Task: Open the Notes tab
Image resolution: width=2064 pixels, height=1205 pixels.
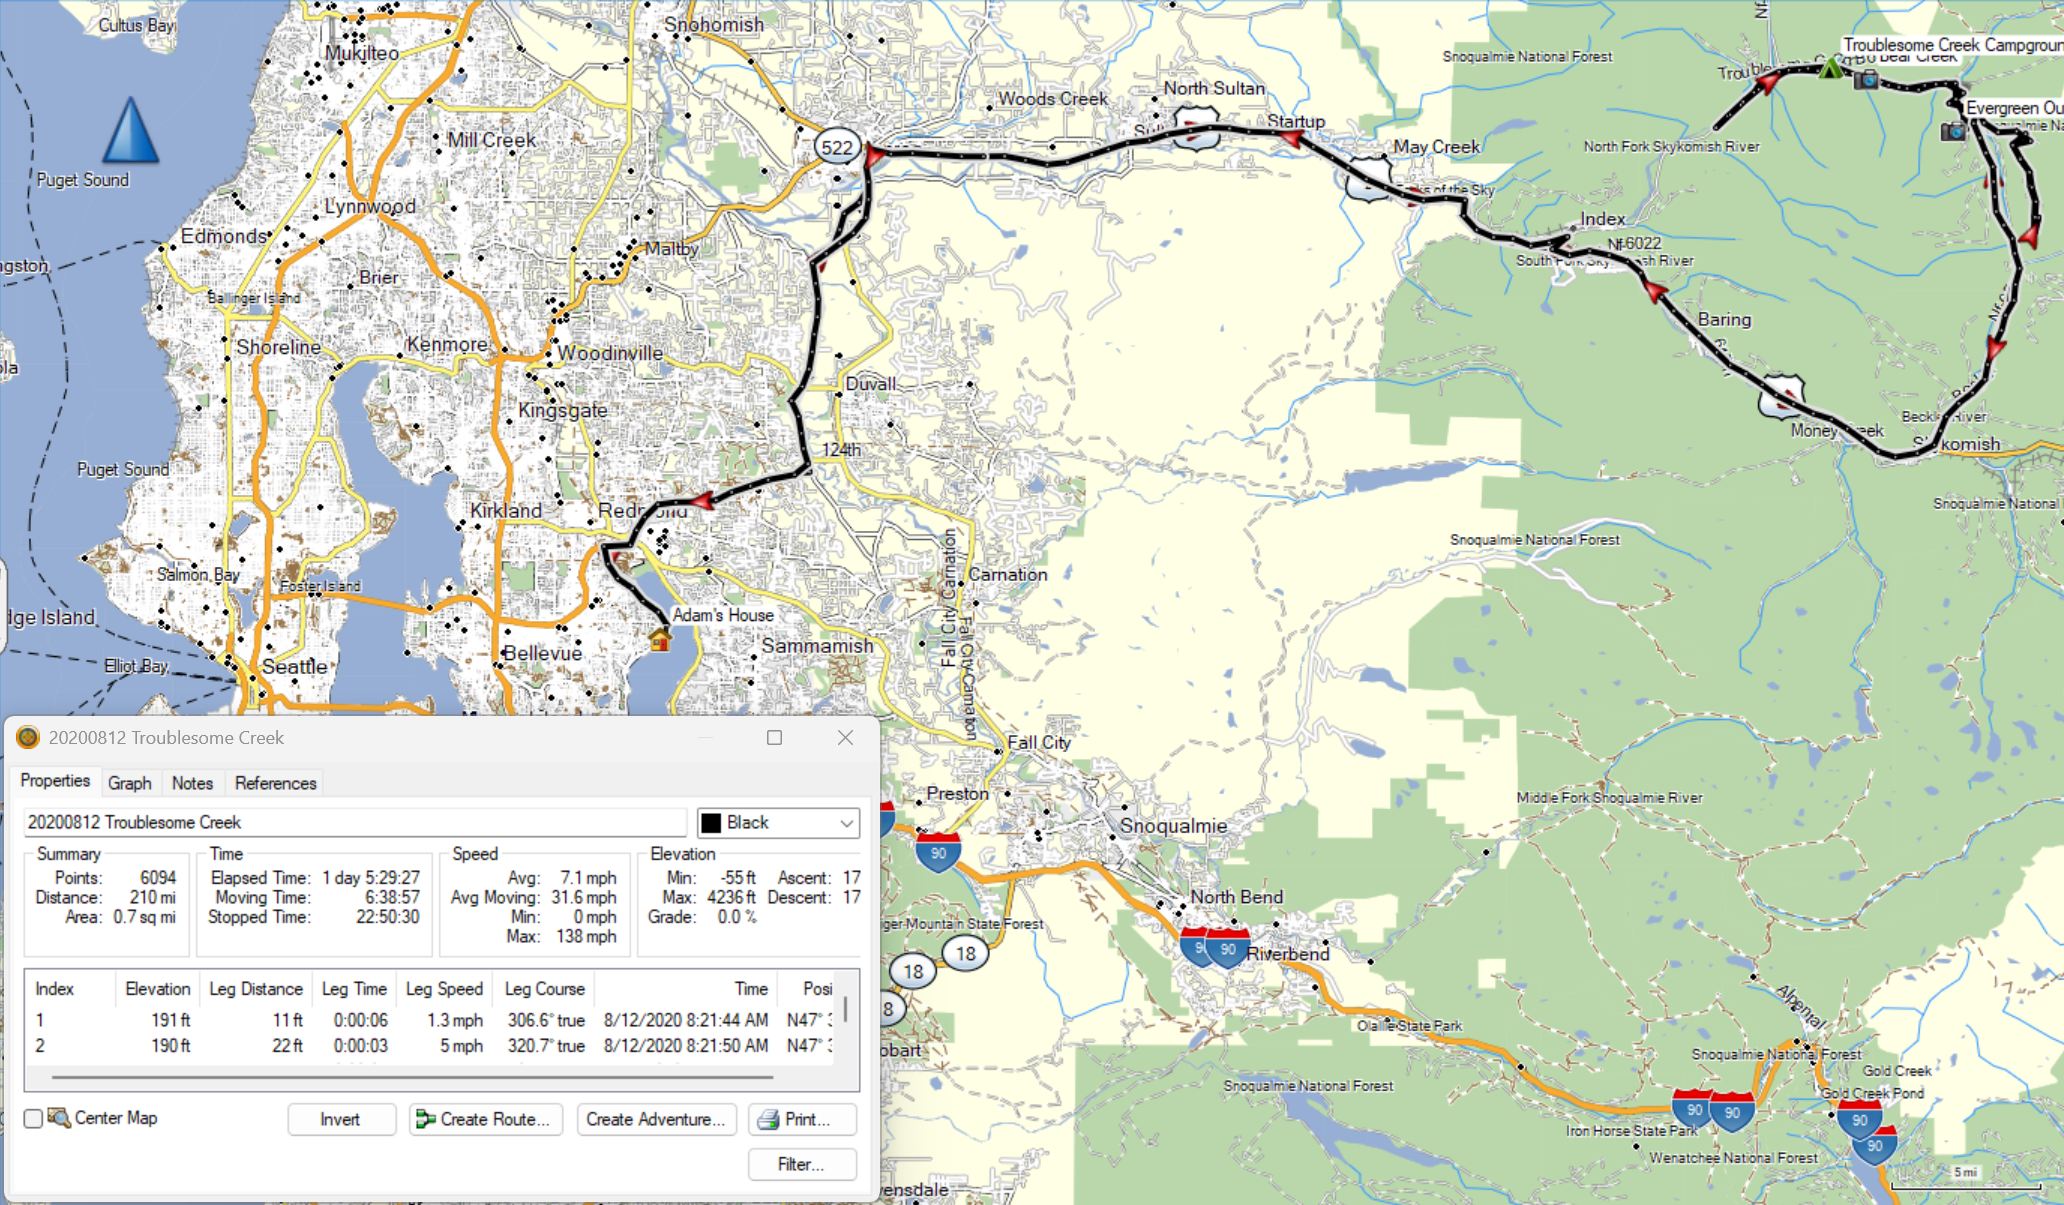Action: pos(192,783)
